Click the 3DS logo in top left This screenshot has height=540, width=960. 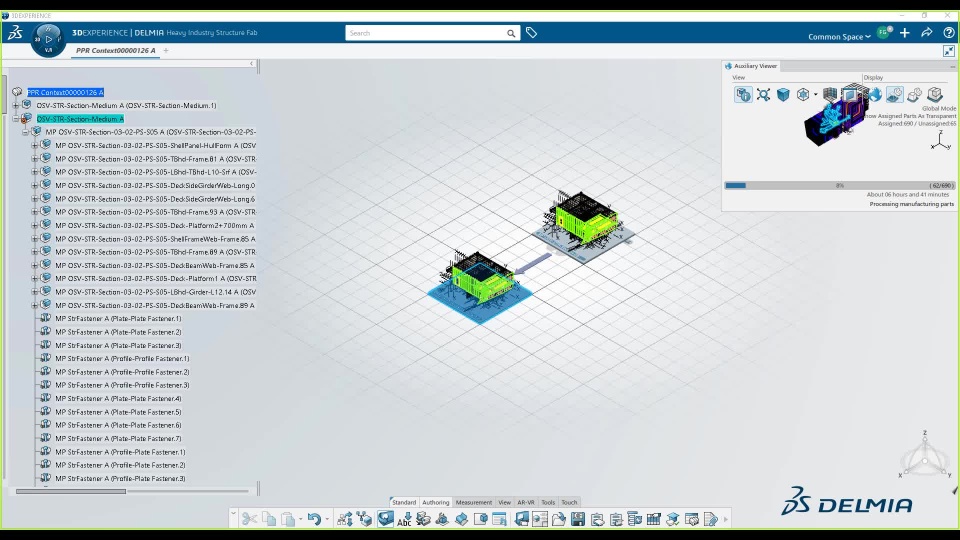(x=15, y=32)
